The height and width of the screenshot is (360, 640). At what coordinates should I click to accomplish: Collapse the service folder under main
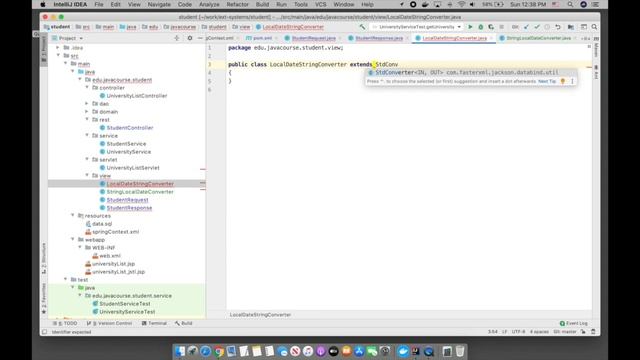point(87,135)
